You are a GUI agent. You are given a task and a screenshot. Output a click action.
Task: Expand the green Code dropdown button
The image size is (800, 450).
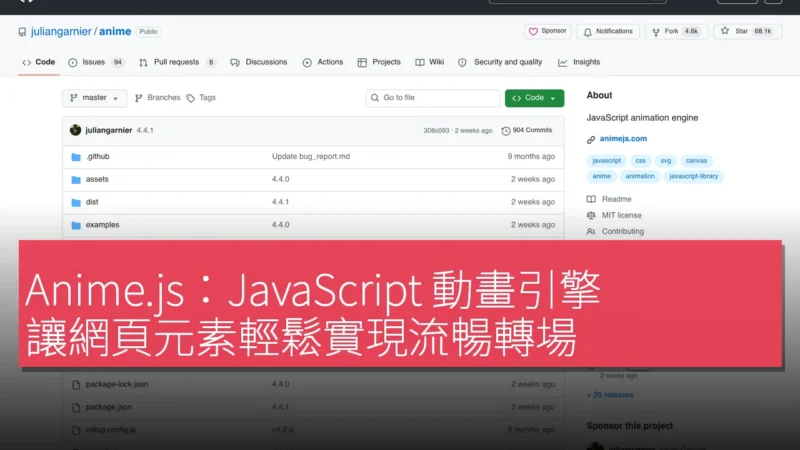pos(534,98)
